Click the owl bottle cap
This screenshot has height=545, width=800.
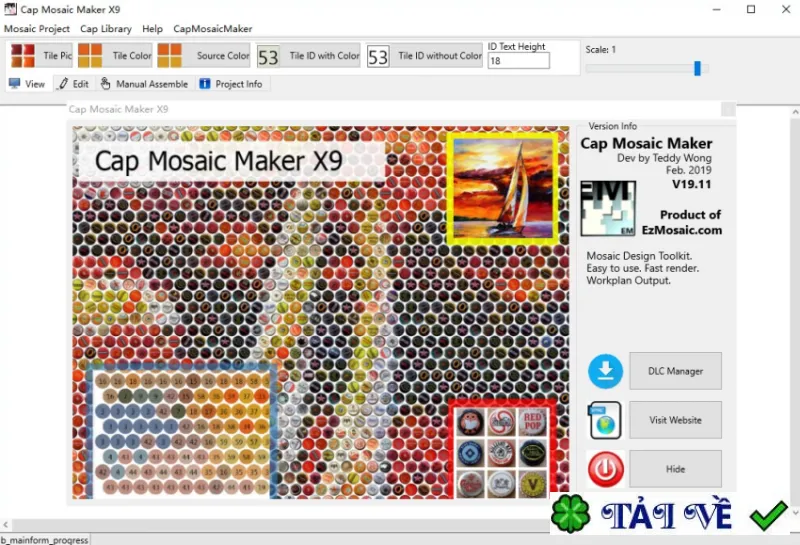pyautogui.click(x=470, y=422)
